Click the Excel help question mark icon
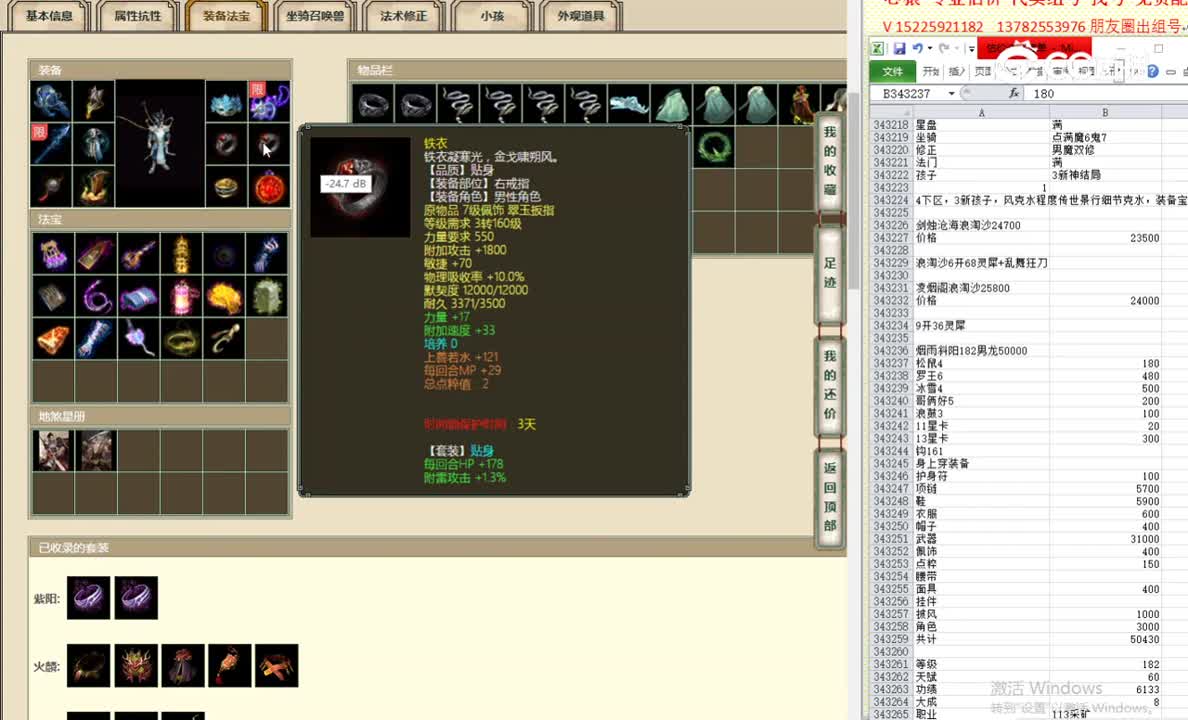The image size is (1188, 720). [x=1152, y=71]
